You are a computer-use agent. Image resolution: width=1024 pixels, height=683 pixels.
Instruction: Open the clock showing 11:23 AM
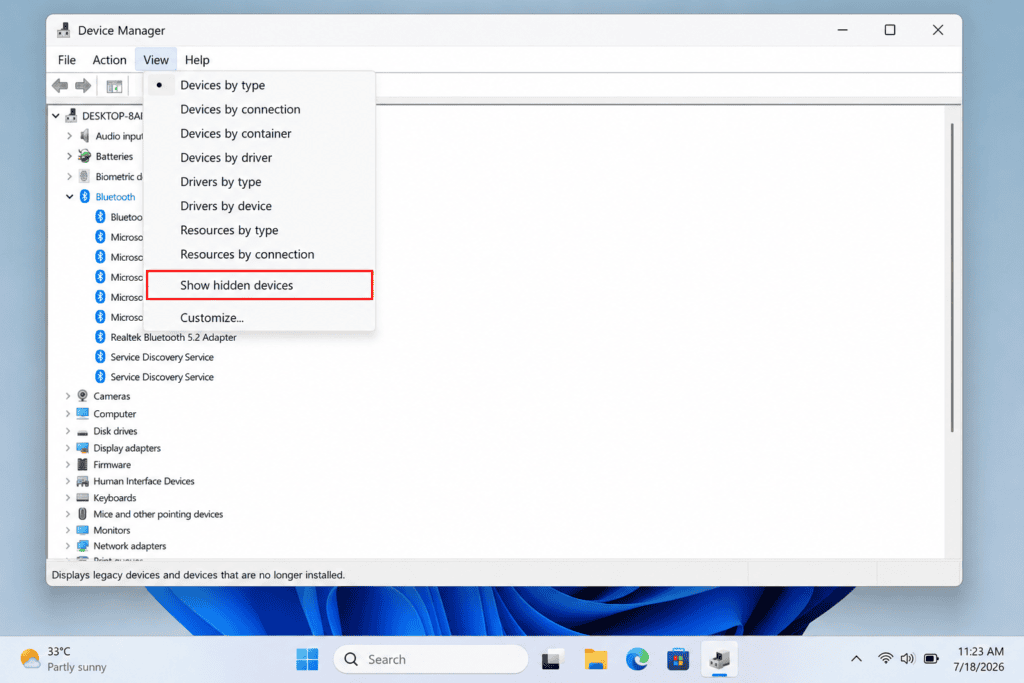coord(980,659)
